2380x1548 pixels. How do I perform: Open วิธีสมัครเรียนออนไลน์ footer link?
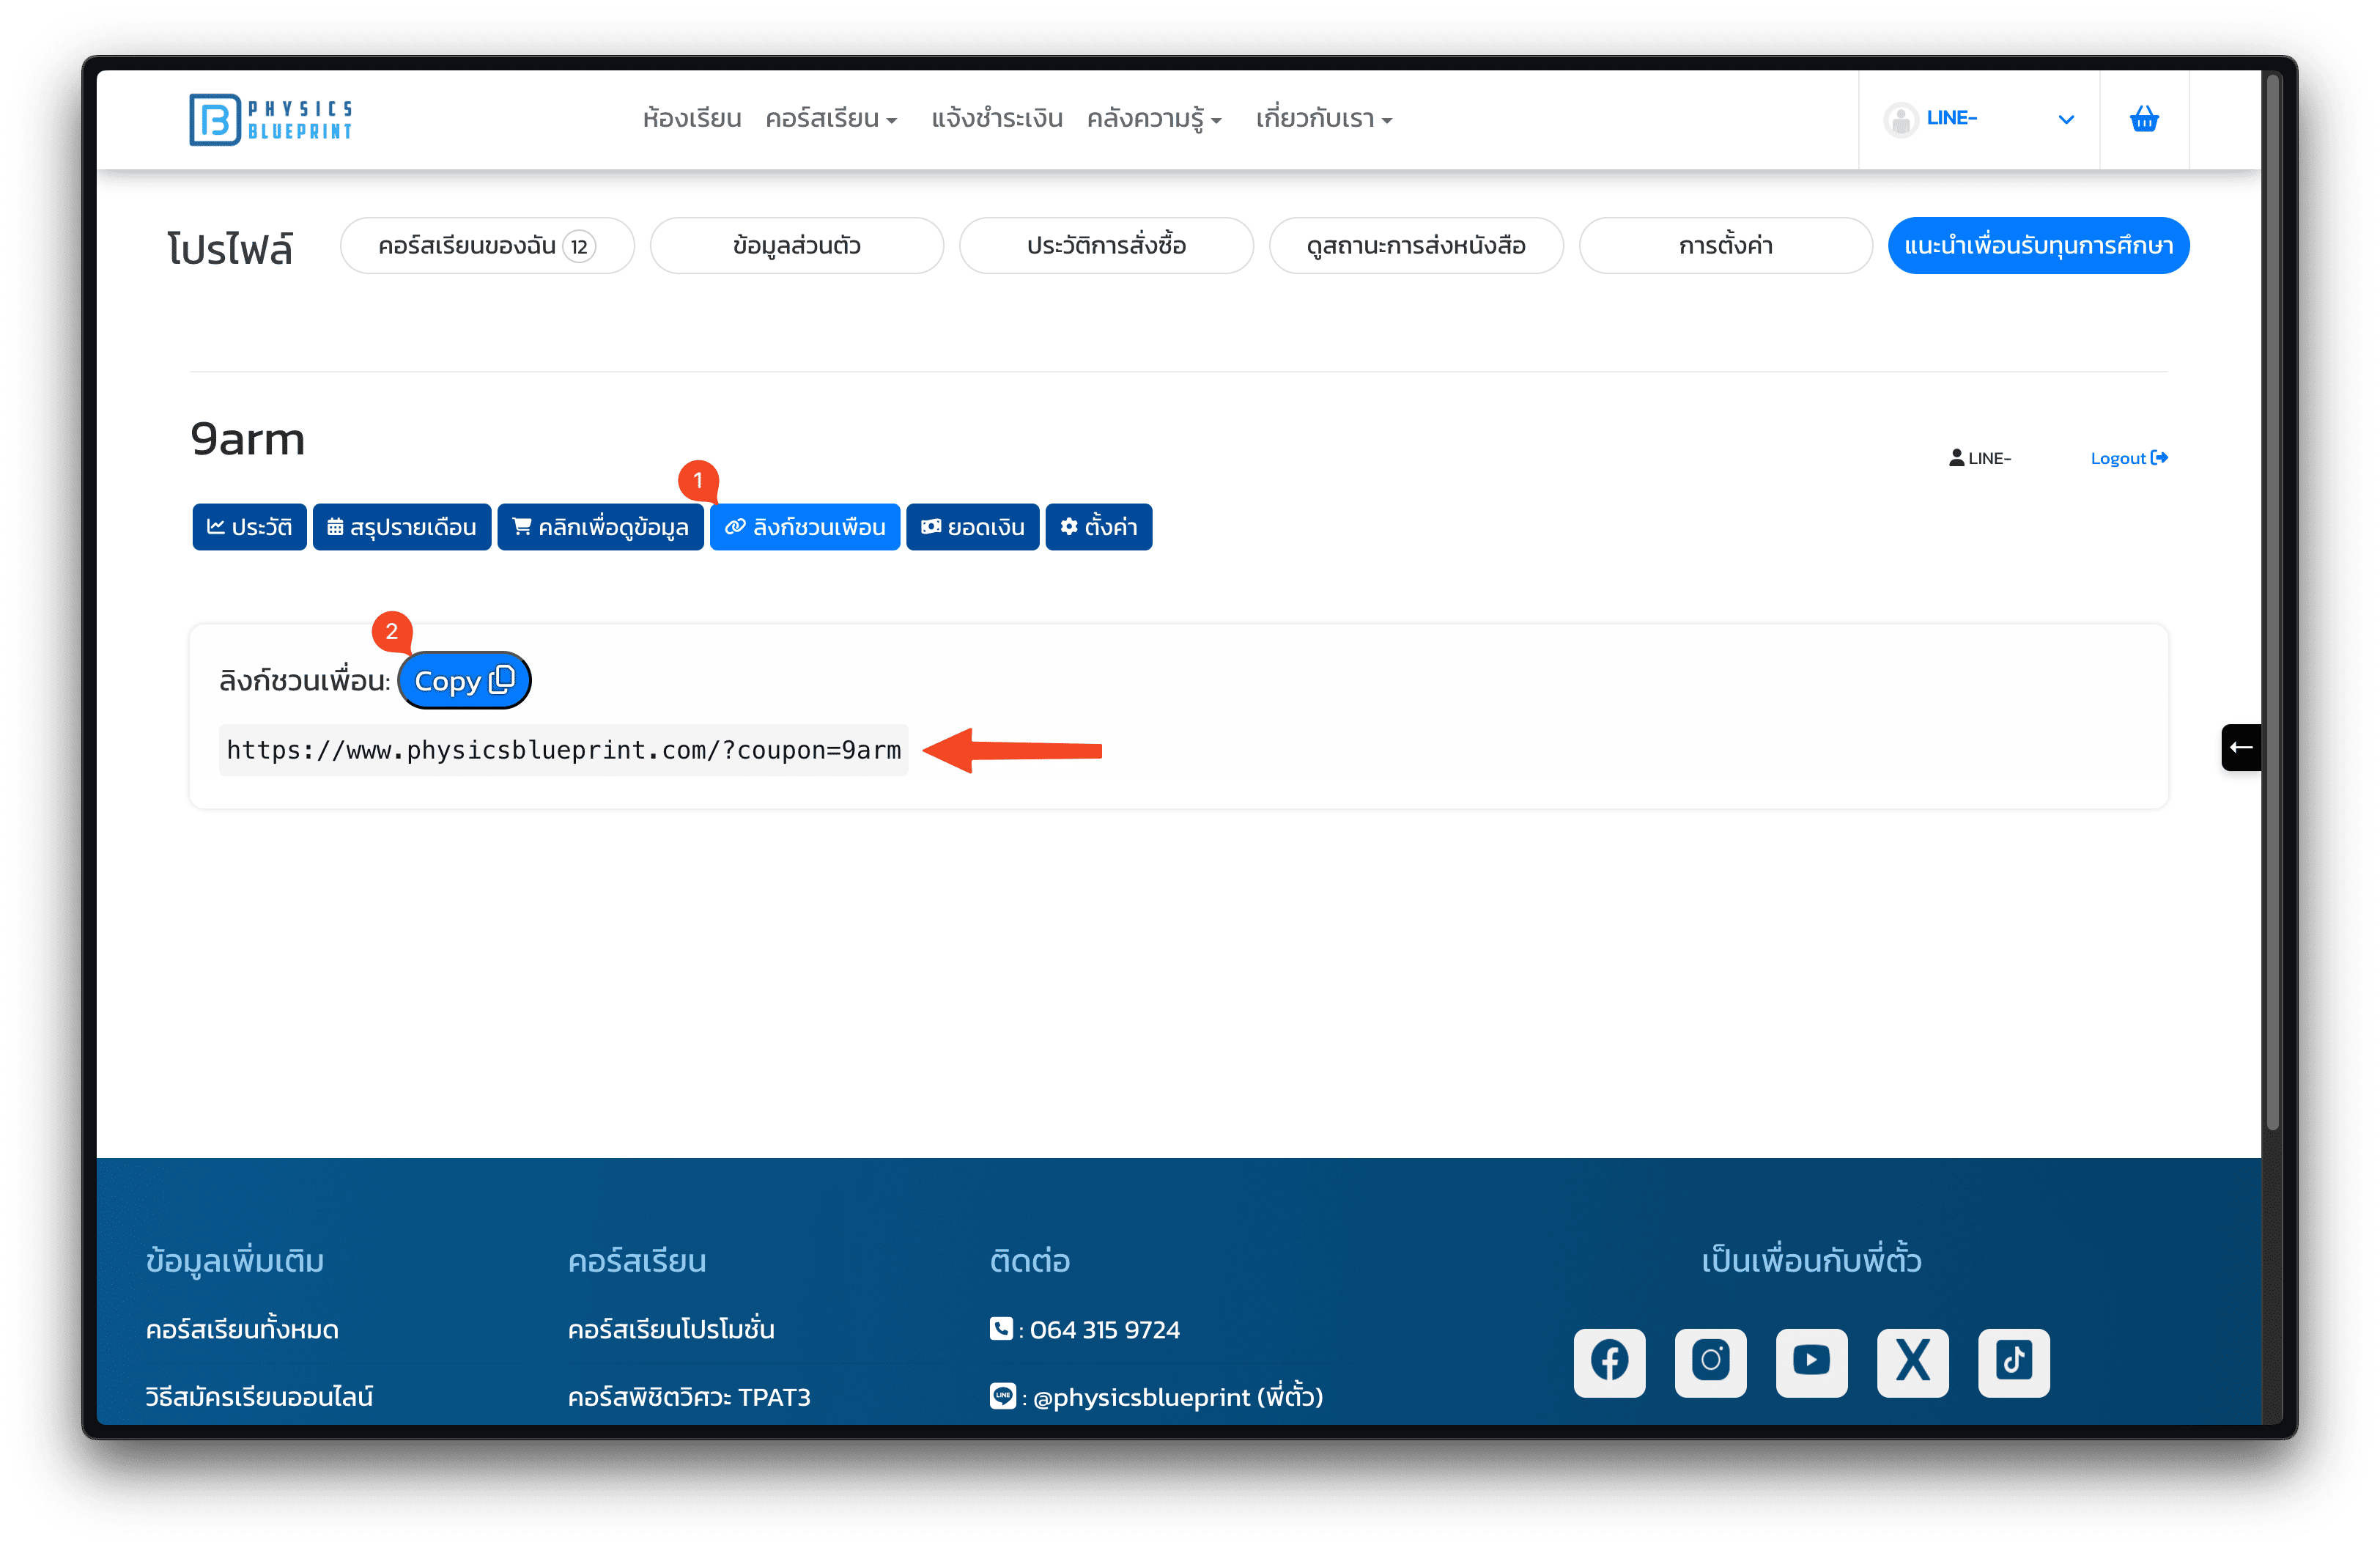pos(259,1396)
